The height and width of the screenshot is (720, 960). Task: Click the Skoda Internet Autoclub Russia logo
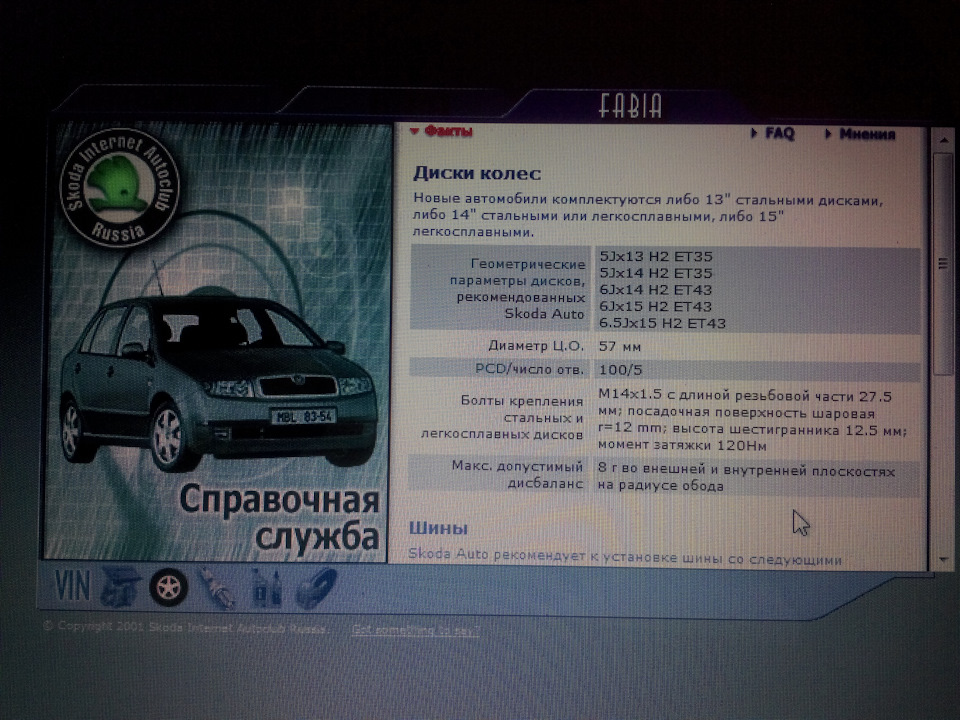(x=120, y=188)
